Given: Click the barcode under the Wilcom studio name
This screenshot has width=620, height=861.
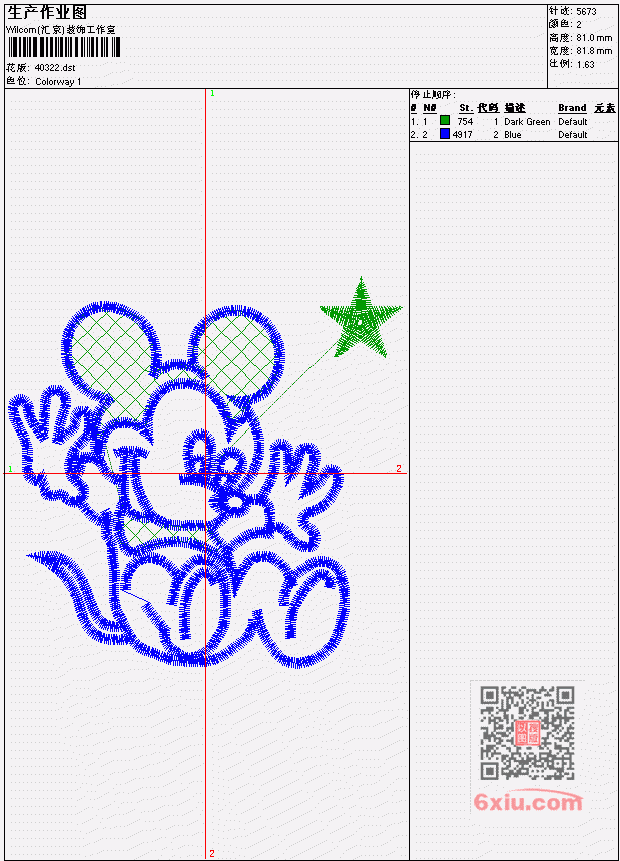Looking at the screenshot, I should (x=64, y=47).
